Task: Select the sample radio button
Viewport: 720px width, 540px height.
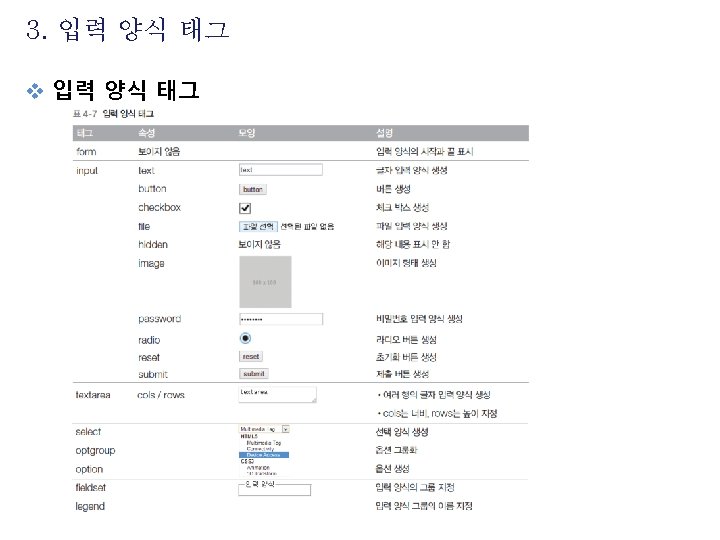Action: (x=245, y=338)
